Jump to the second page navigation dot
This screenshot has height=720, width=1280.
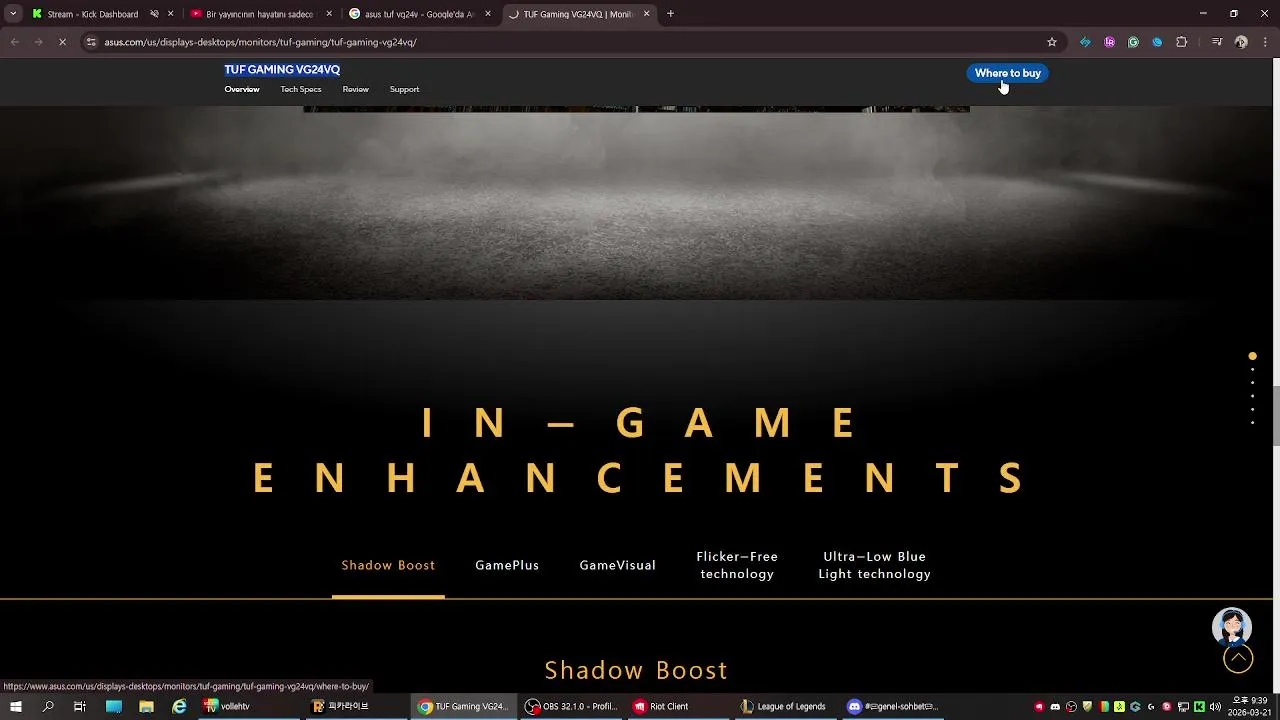(x=1252, y=370)
